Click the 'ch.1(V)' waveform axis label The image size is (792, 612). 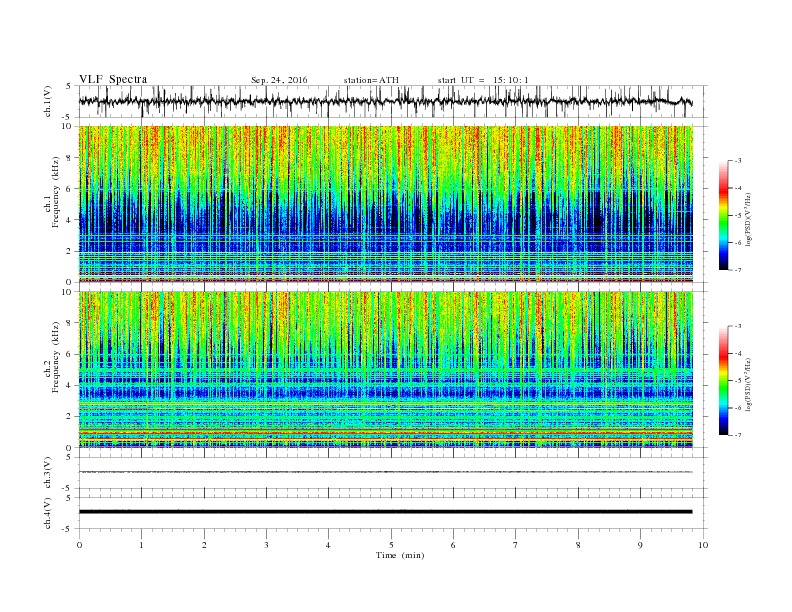tap(47, 102)
